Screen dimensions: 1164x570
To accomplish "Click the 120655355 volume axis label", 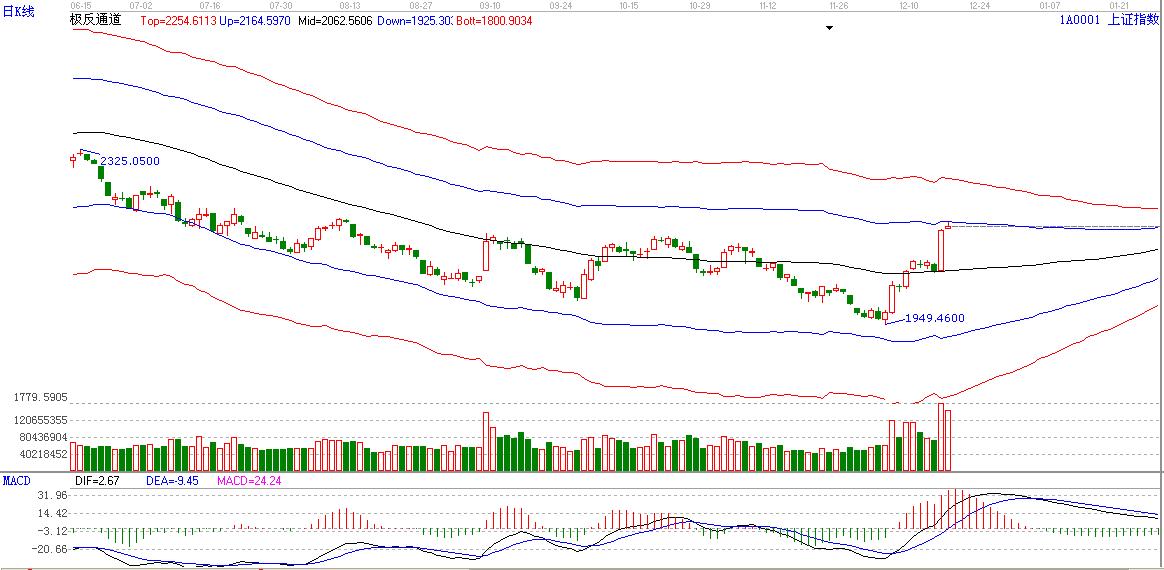I will click(34, 420).
